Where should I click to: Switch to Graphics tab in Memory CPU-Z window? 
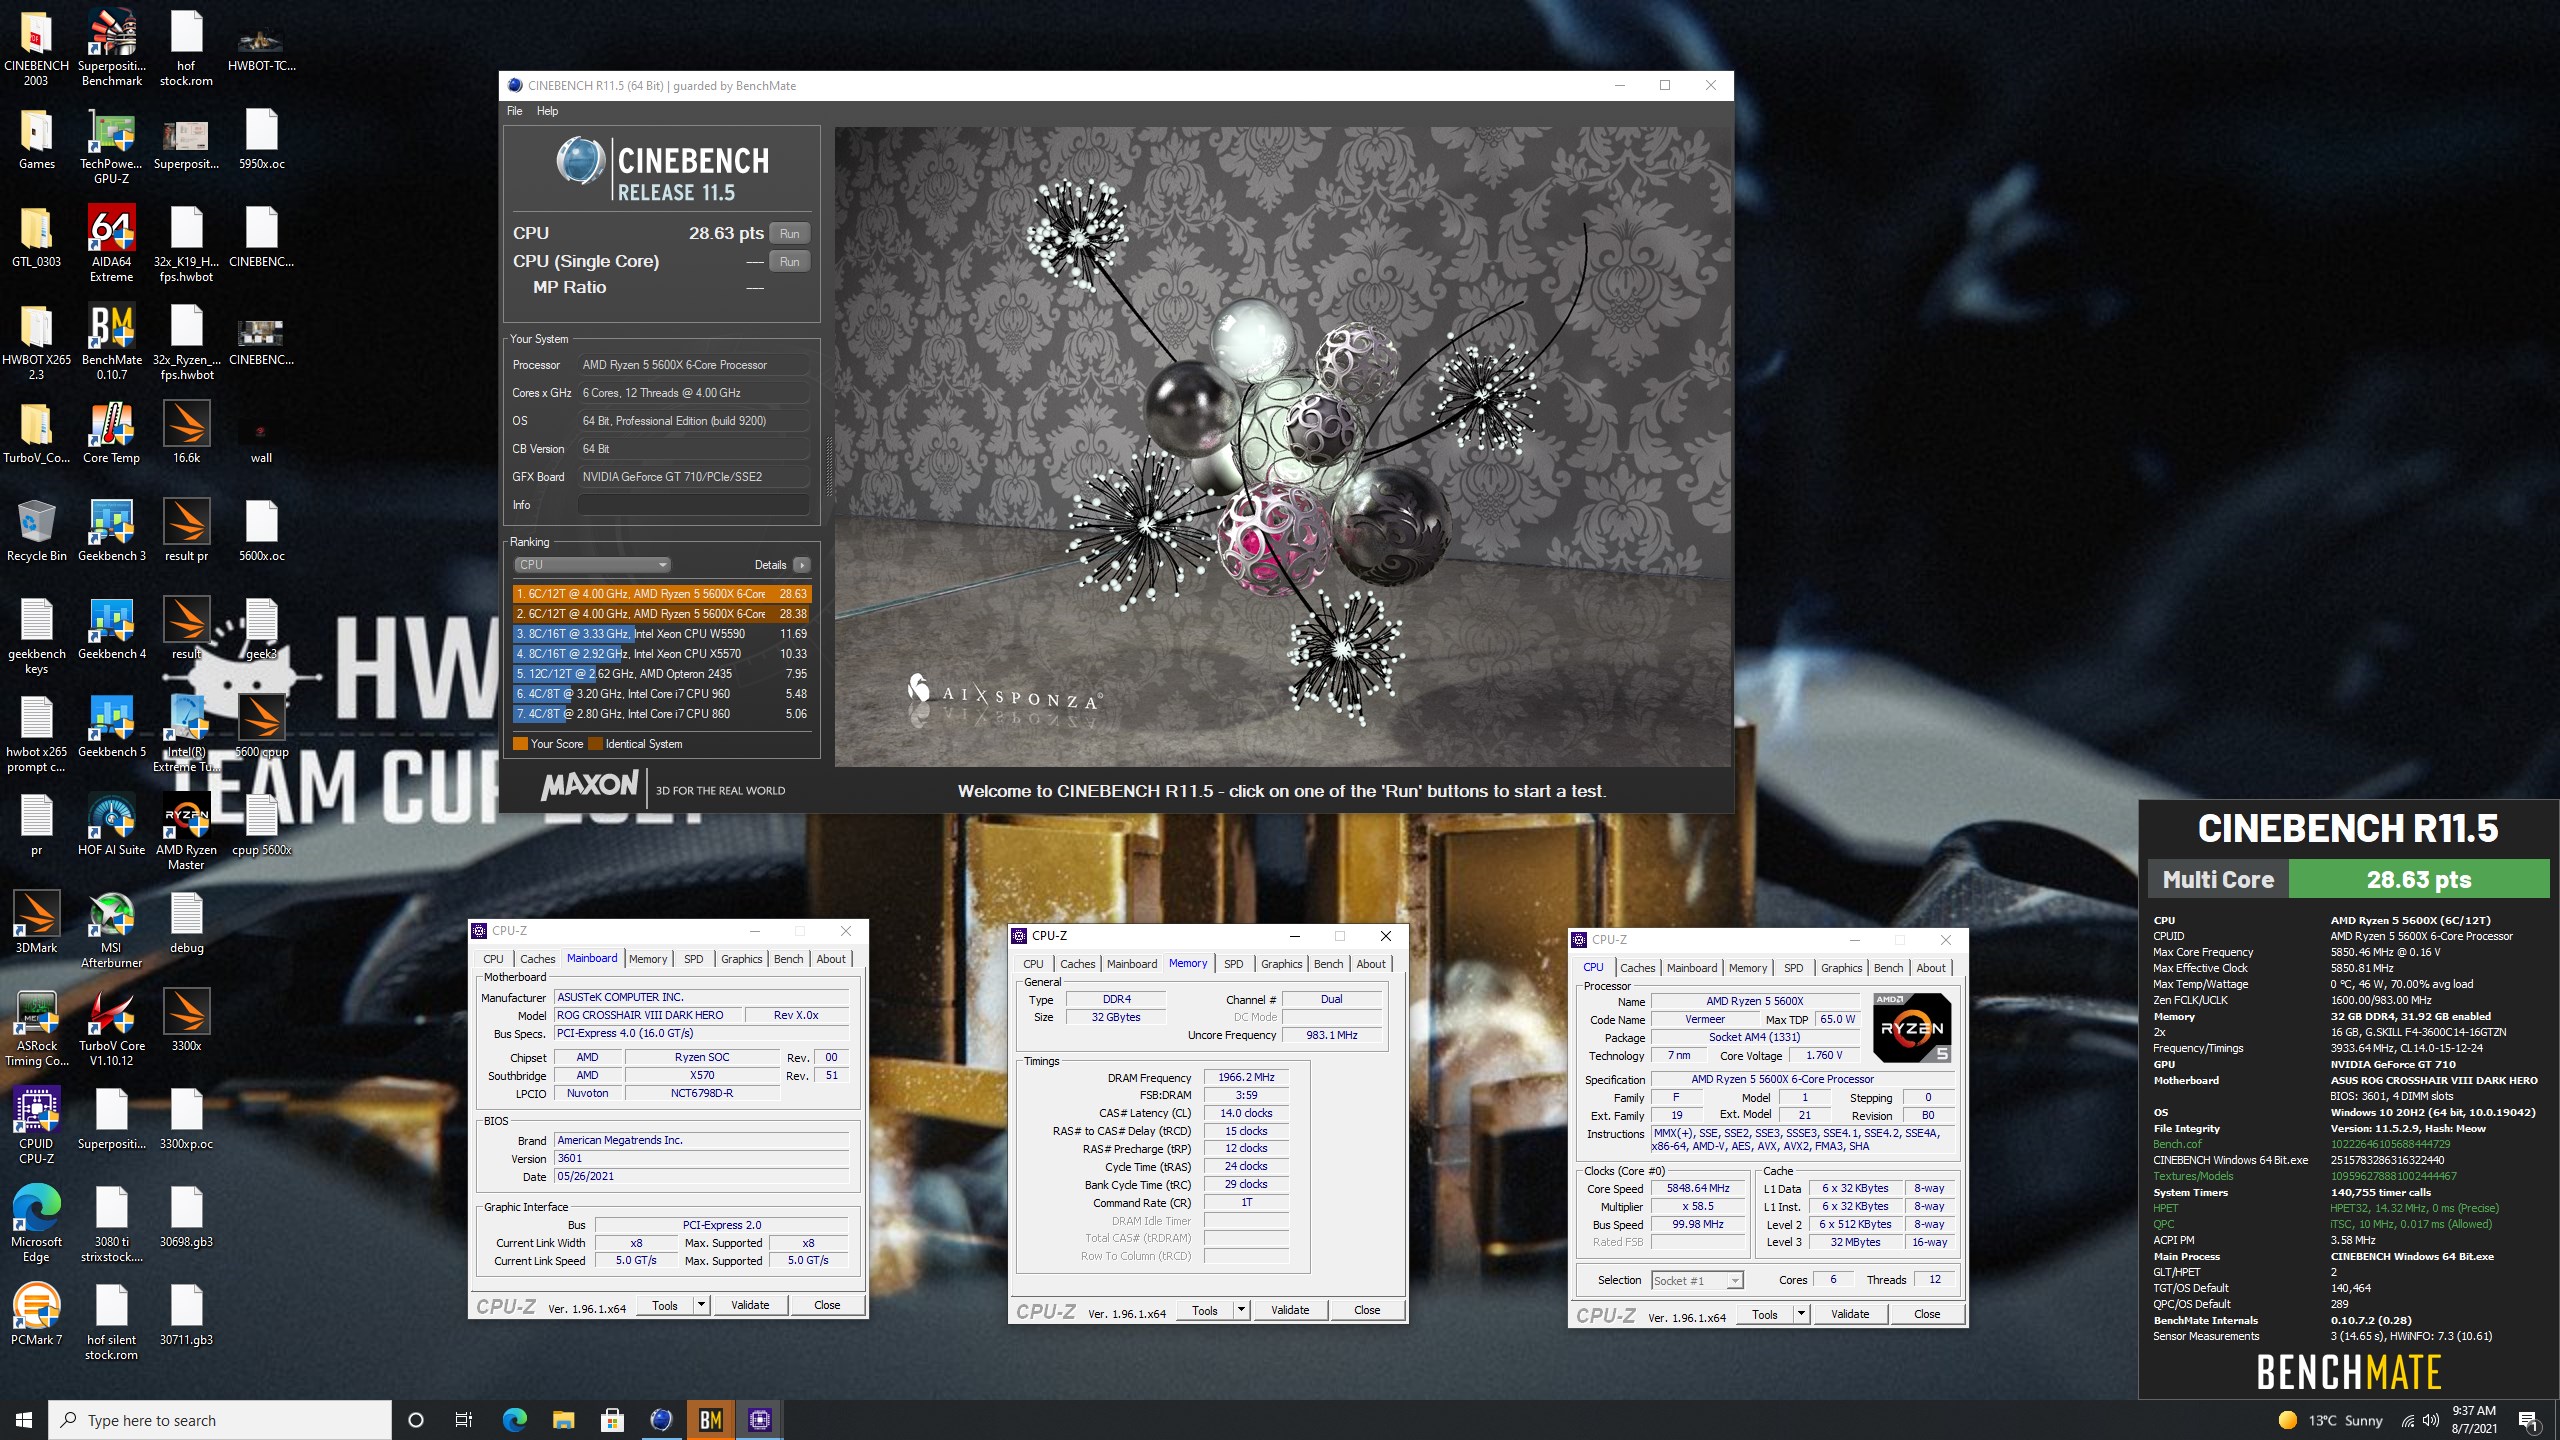1281,964
